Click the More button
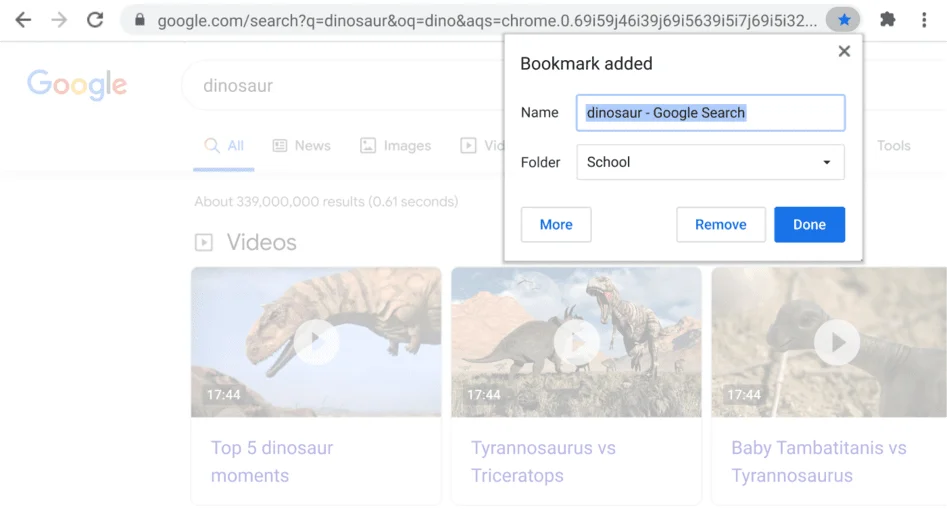 pos(556,225)
